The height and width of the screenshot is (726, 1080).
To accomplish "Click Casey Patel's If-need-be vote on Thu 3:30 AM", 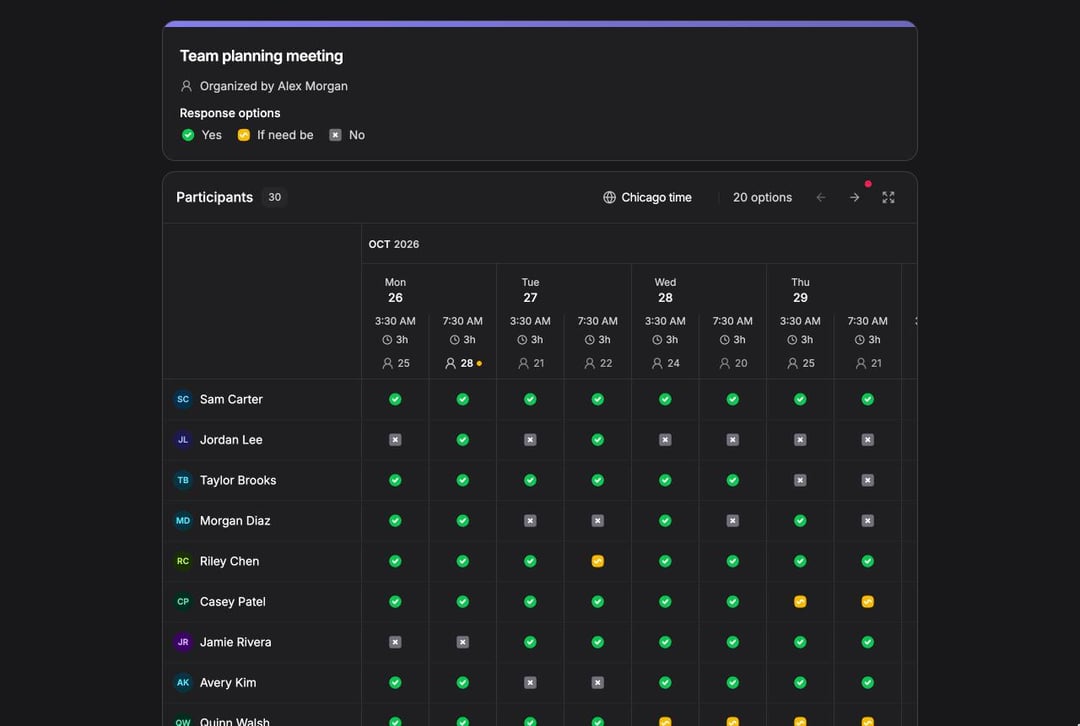I will (800, 602).
